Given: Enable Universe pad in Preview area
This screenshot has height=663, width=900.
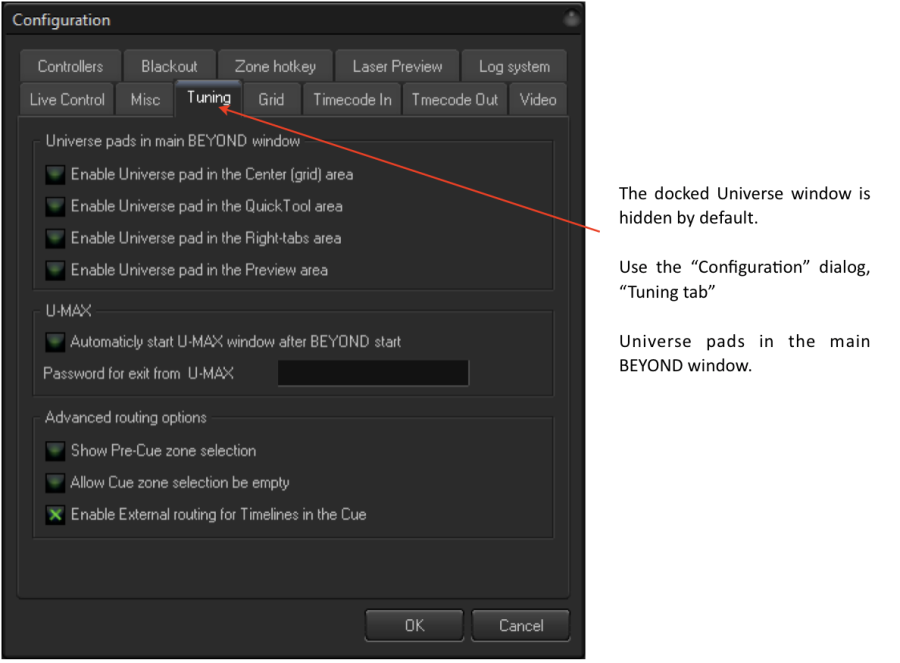Looking at the screenshot, I should coord(55,270).
